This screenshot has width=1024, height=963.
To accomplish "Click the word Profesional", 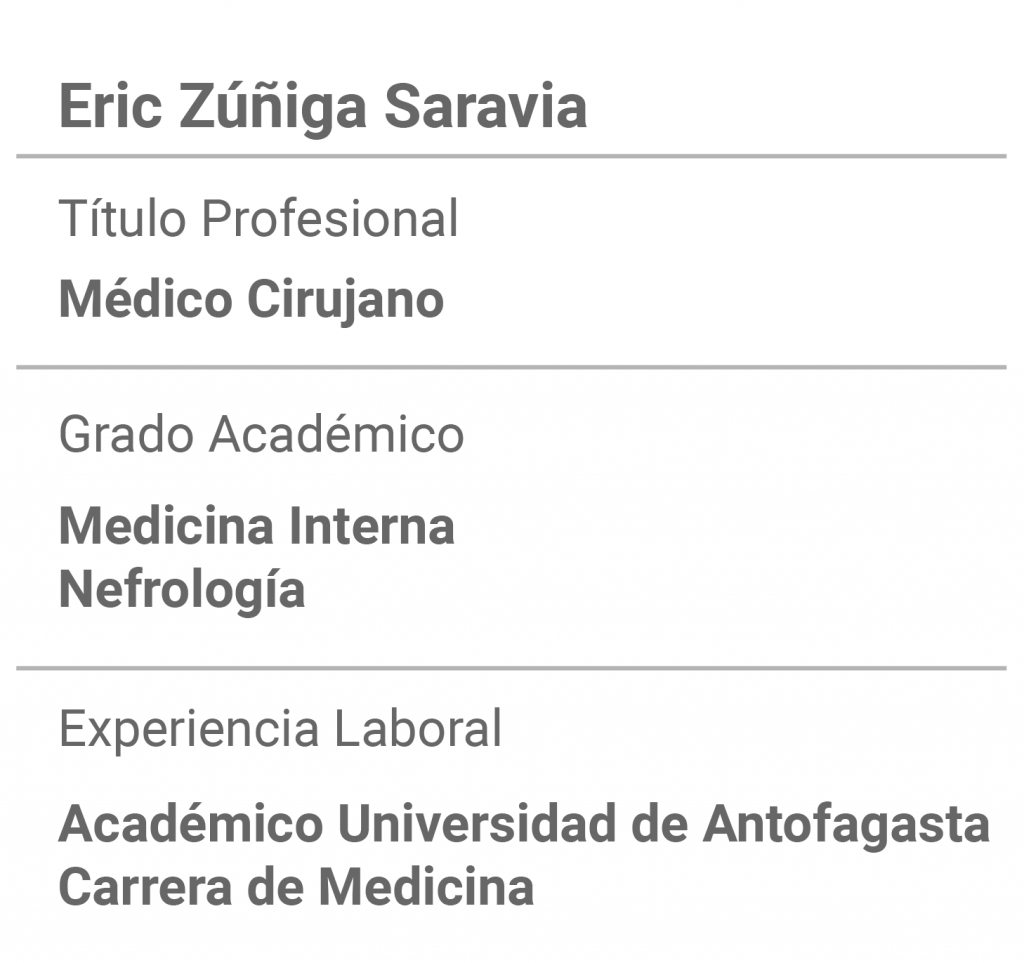I will (x=330, y=217).
